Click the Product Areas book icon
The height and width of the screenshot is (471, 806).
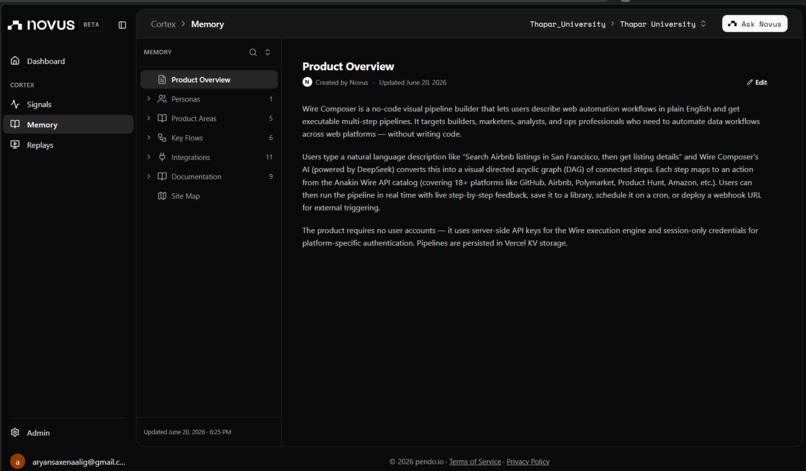[162, 118]
